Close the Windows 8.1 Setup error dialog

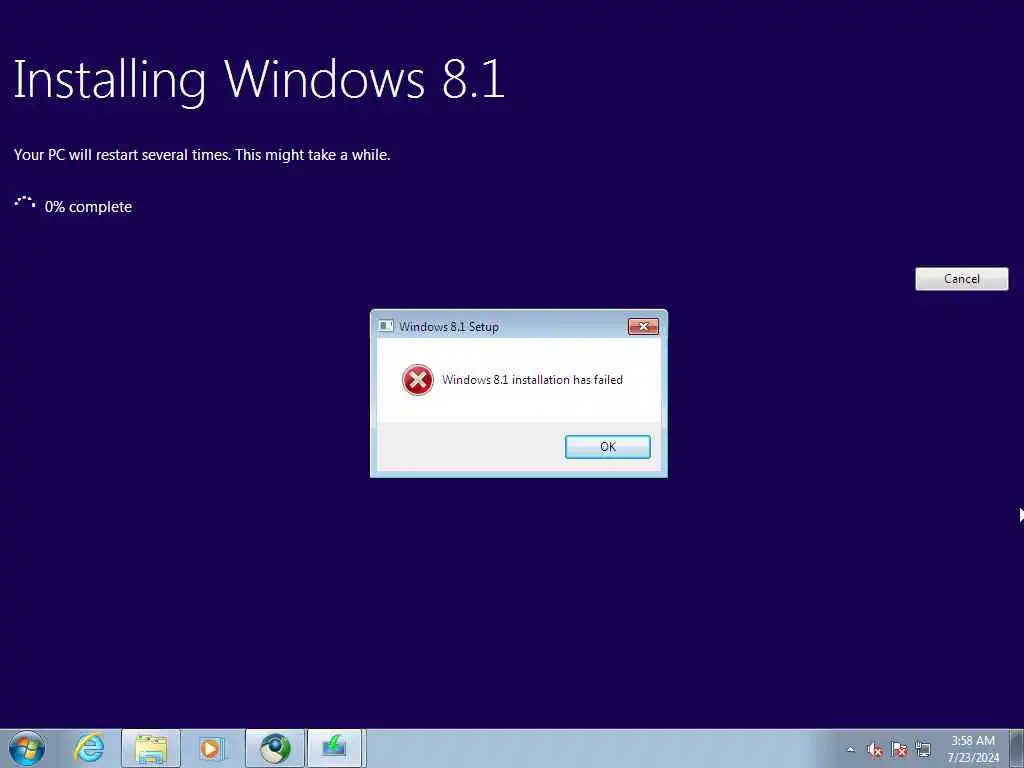[x=643, y=327]
